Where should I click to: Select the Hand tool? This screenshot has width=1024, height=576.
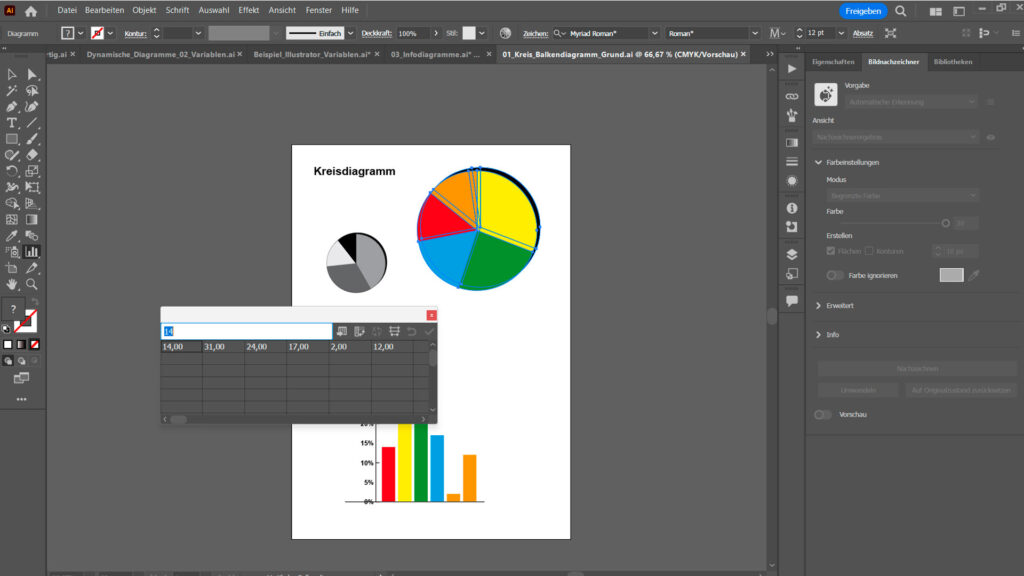pyautogui.click(x=12, y=284)
